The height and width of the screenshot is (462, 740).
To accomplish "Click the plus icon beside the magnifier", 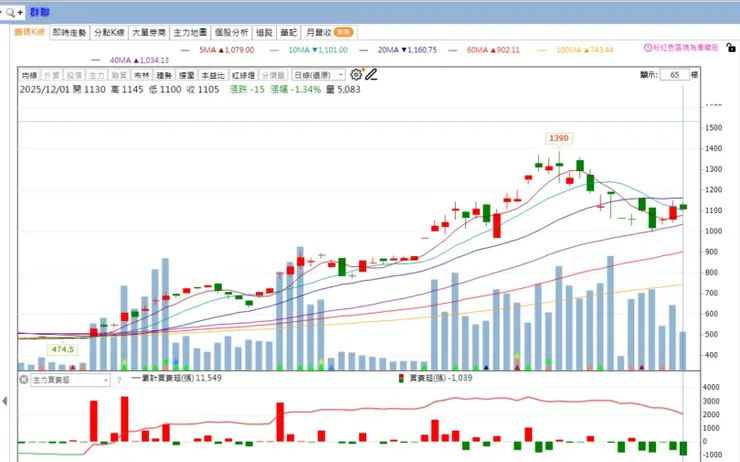I will (x=20, y=12).
